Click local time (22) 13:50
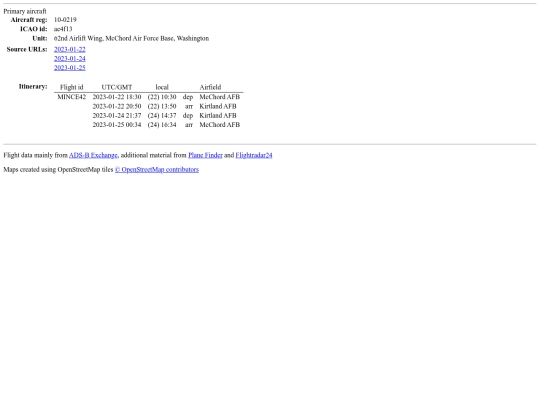The width and height of the screenshot is (540, 405). 162,106
